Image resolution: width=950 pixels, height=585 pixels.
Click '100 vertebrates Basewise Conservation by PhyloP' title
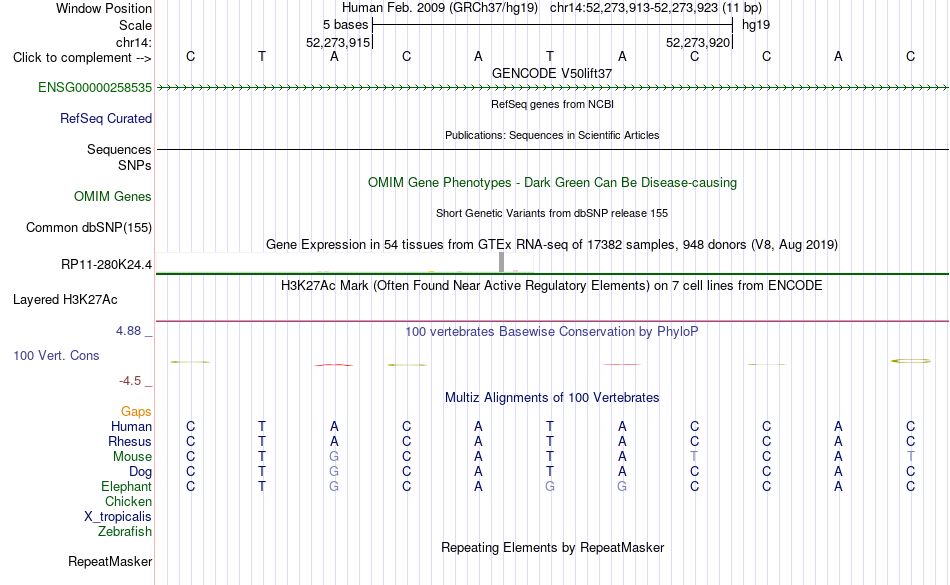coord(552,332)
